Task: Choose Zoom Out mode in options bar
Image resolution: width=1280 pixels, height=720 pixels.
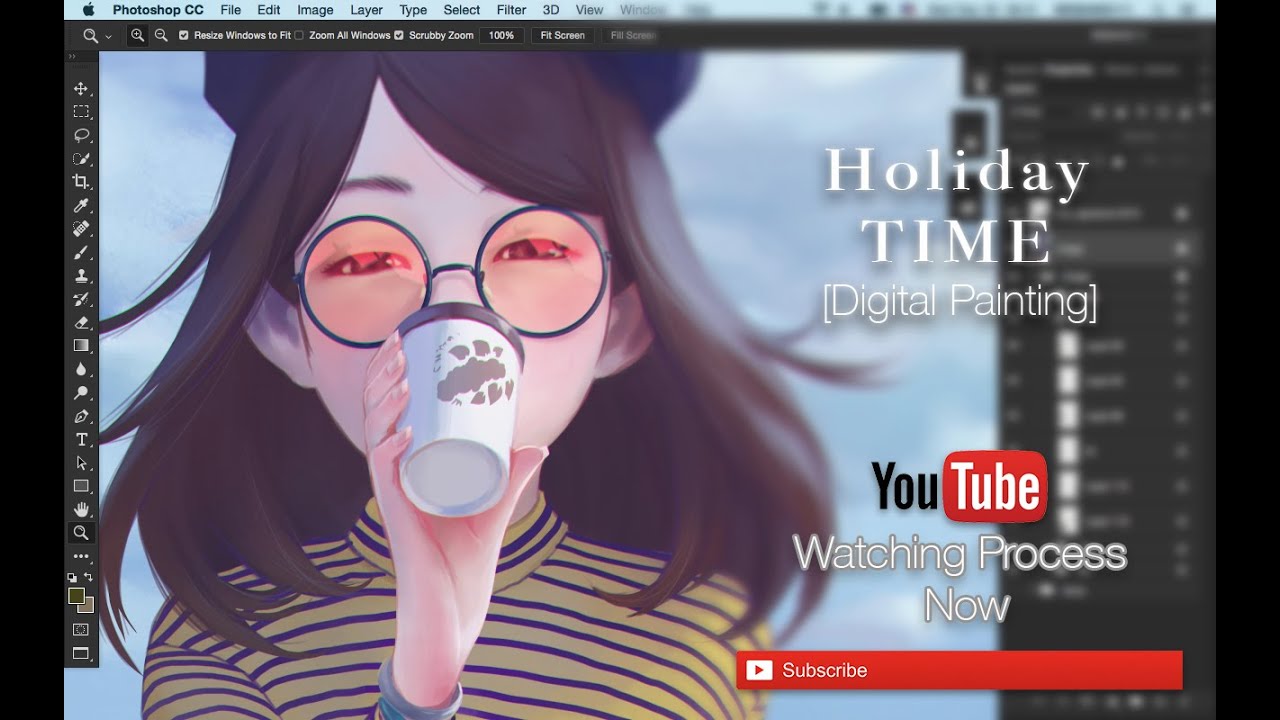Action: (x=161, y=35)
